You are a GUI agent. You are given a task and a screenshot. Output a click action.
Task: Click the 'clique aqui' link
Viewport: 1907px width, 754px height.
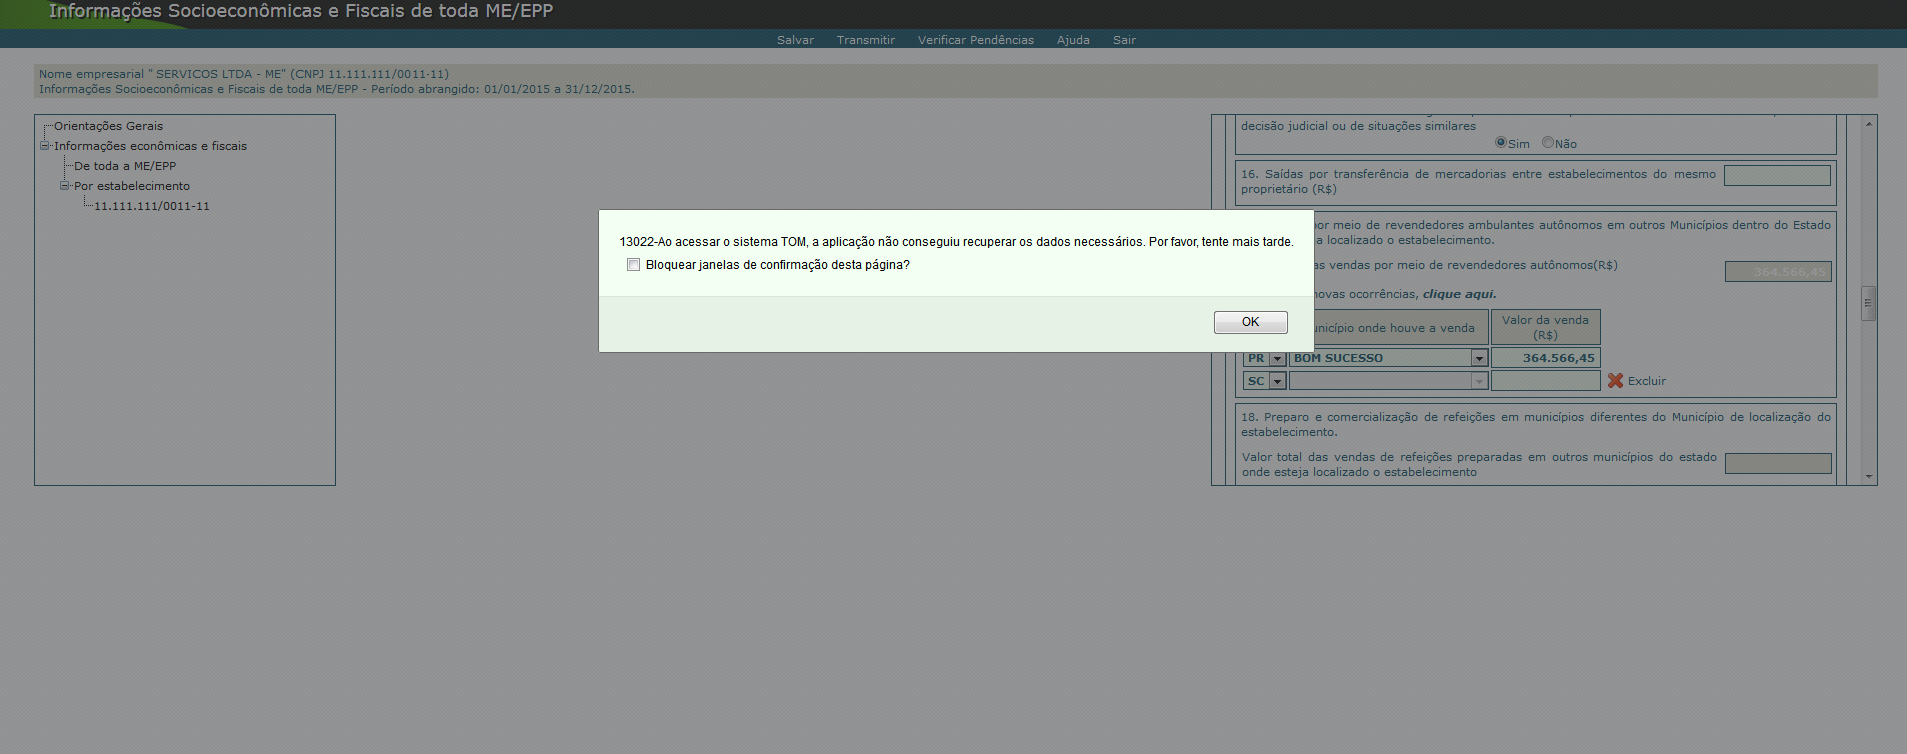coord(1459,294)
